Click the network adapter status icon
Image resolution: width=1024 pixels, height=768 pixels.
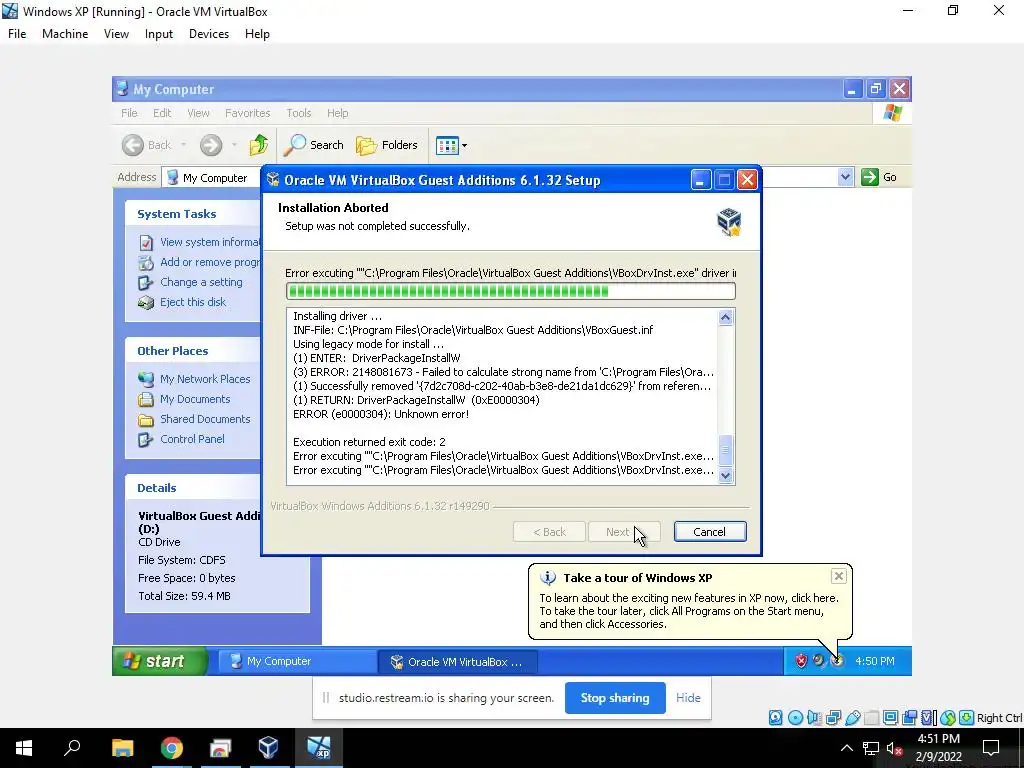pos(833,718)
